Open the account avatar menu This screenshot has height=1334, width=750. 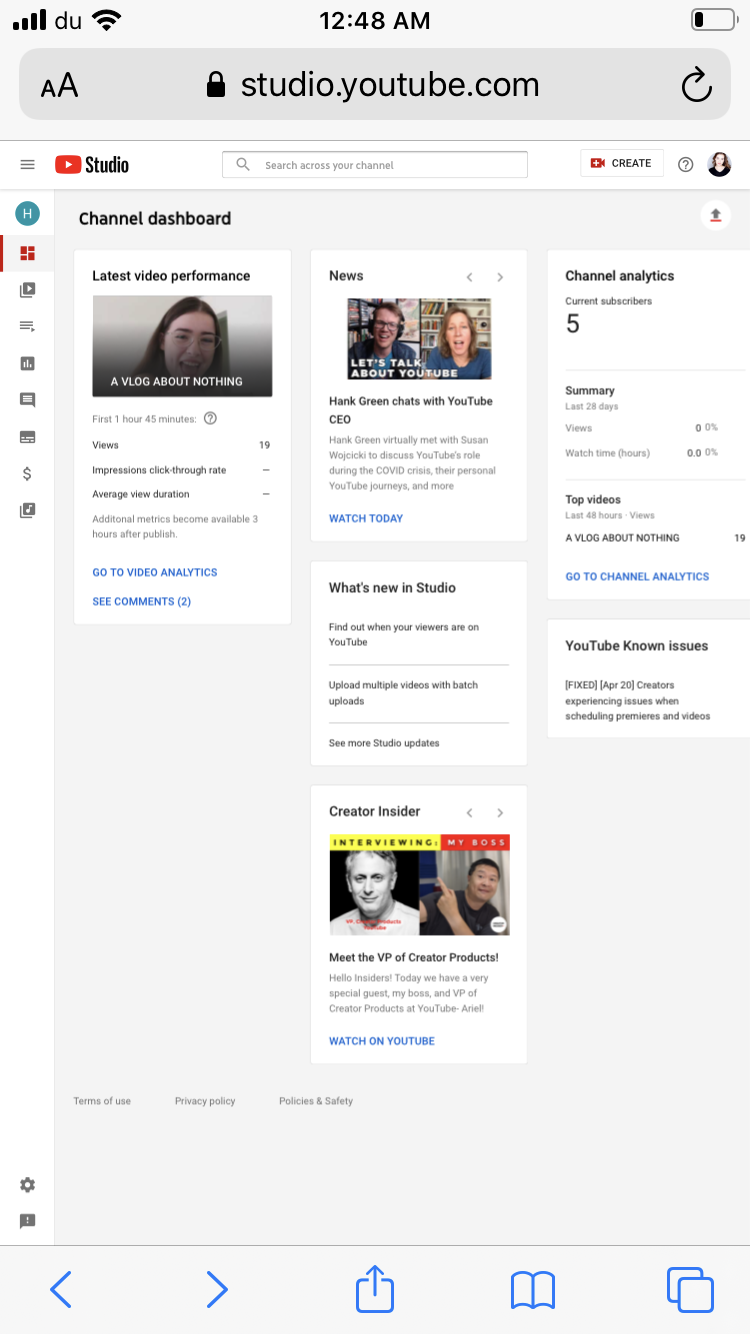[x=720, y=164]
